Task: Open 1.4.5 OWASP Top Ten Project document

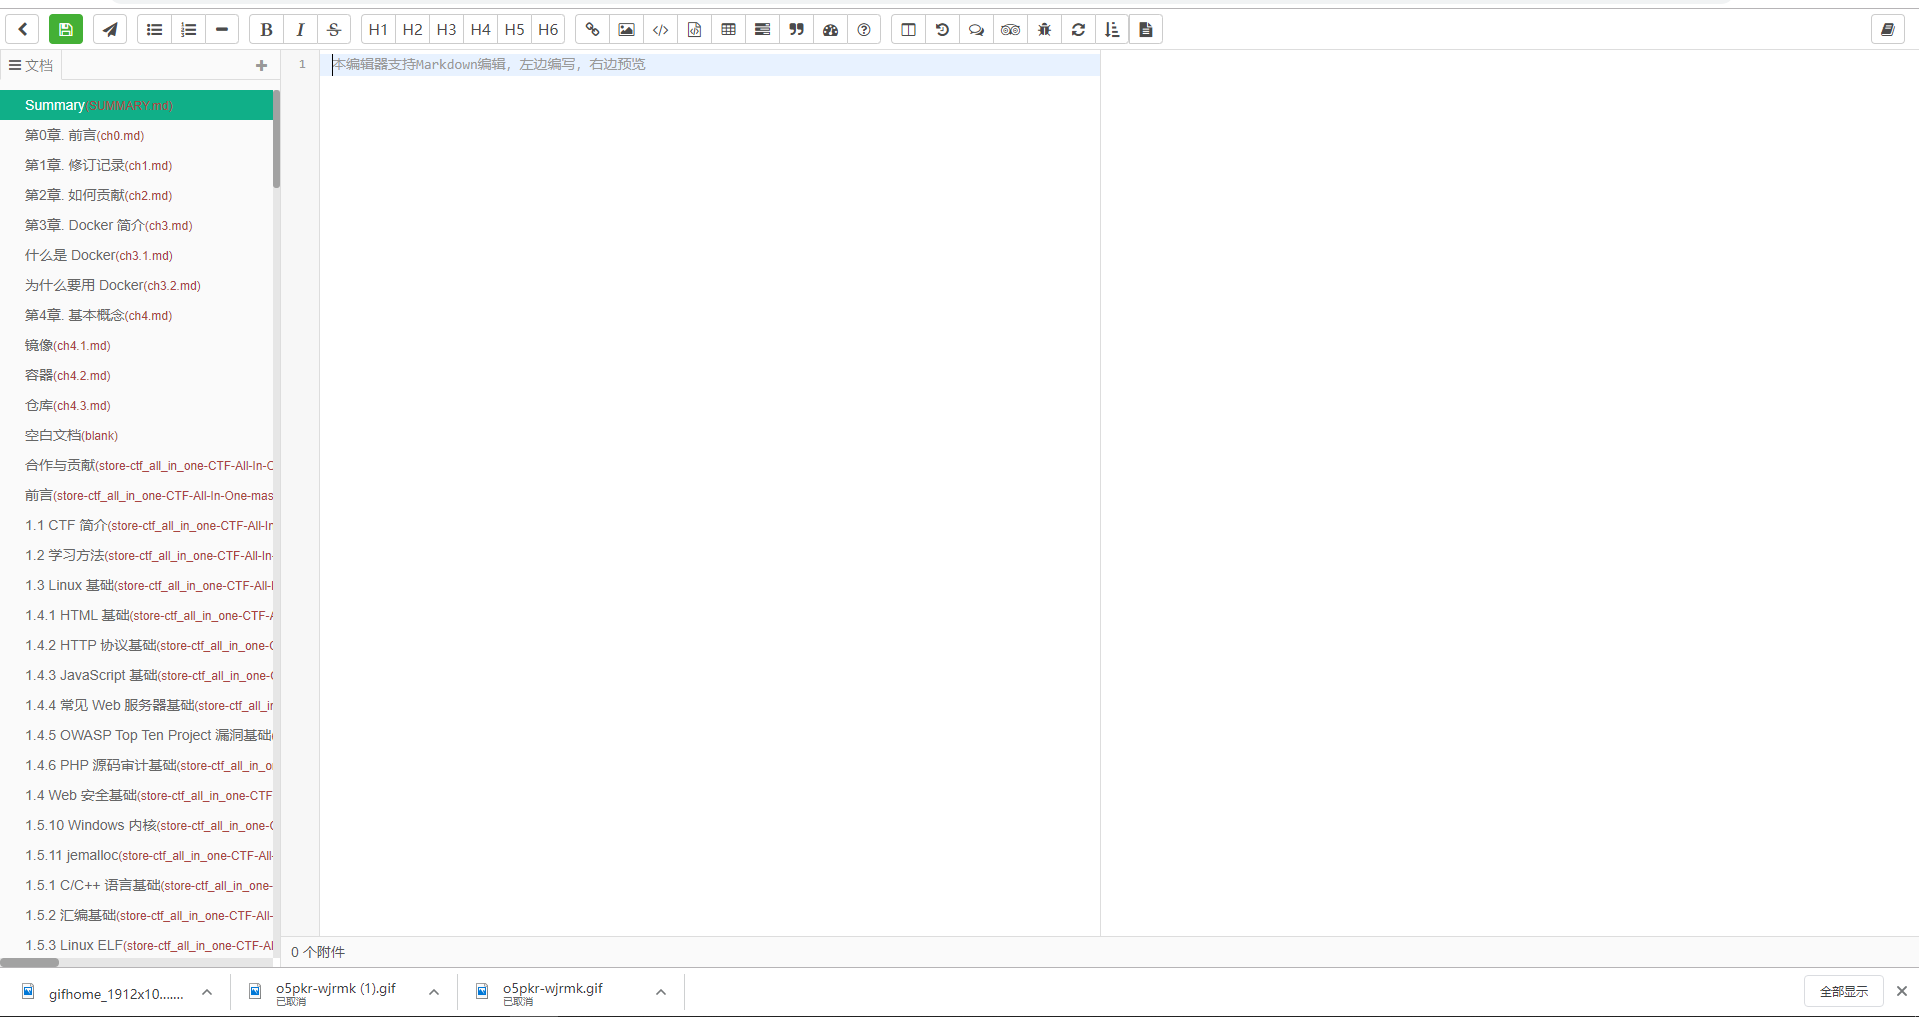Action: tap(136, 735)
